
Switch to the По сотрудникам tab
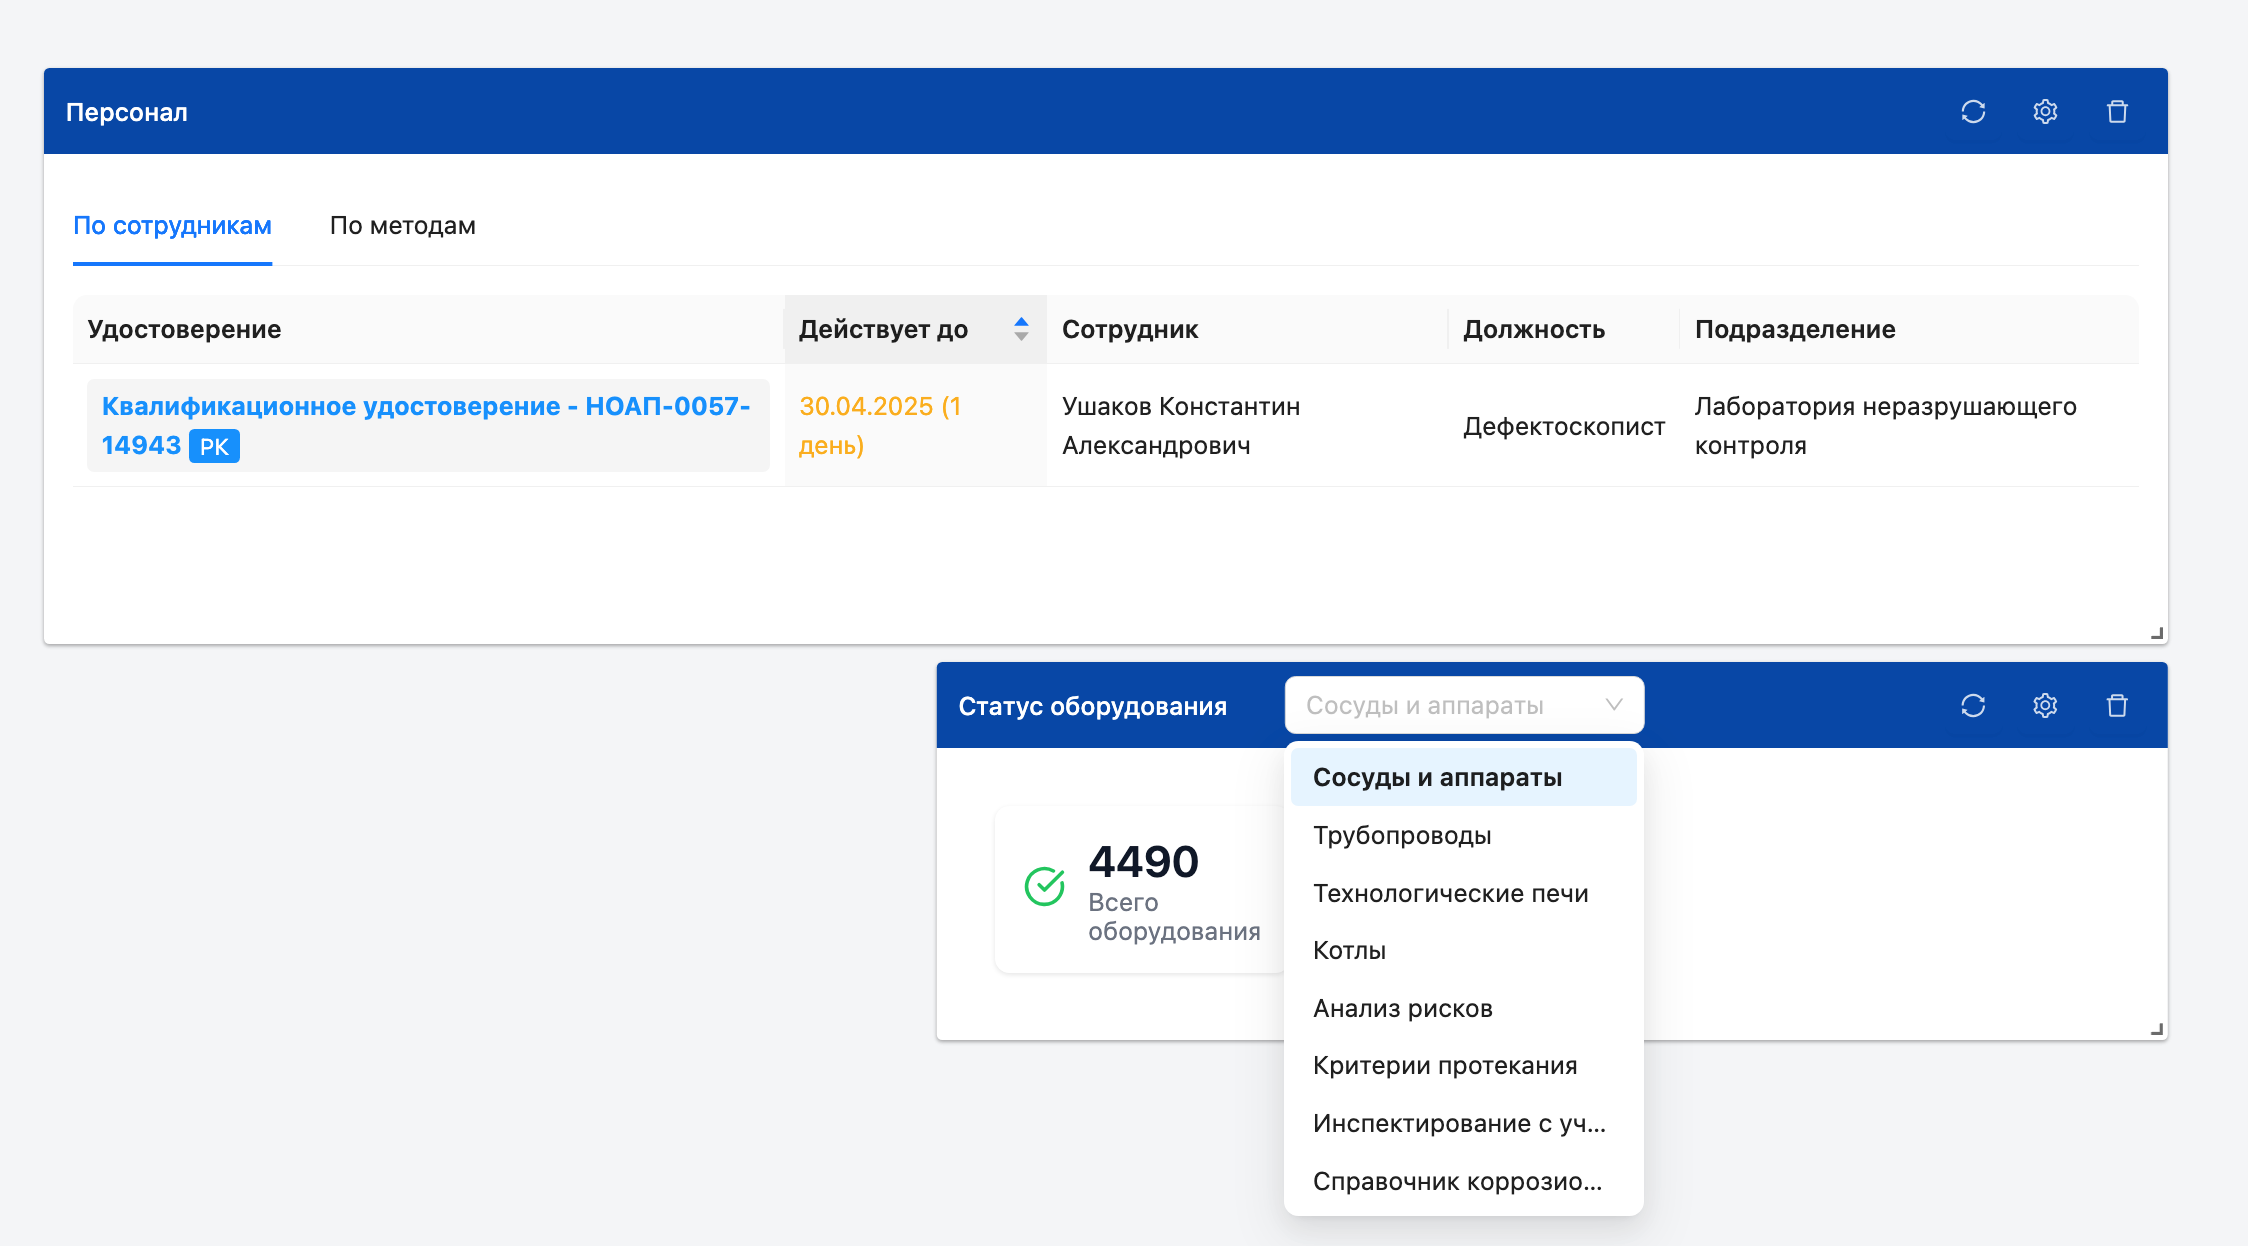click(x=172, y=226)
